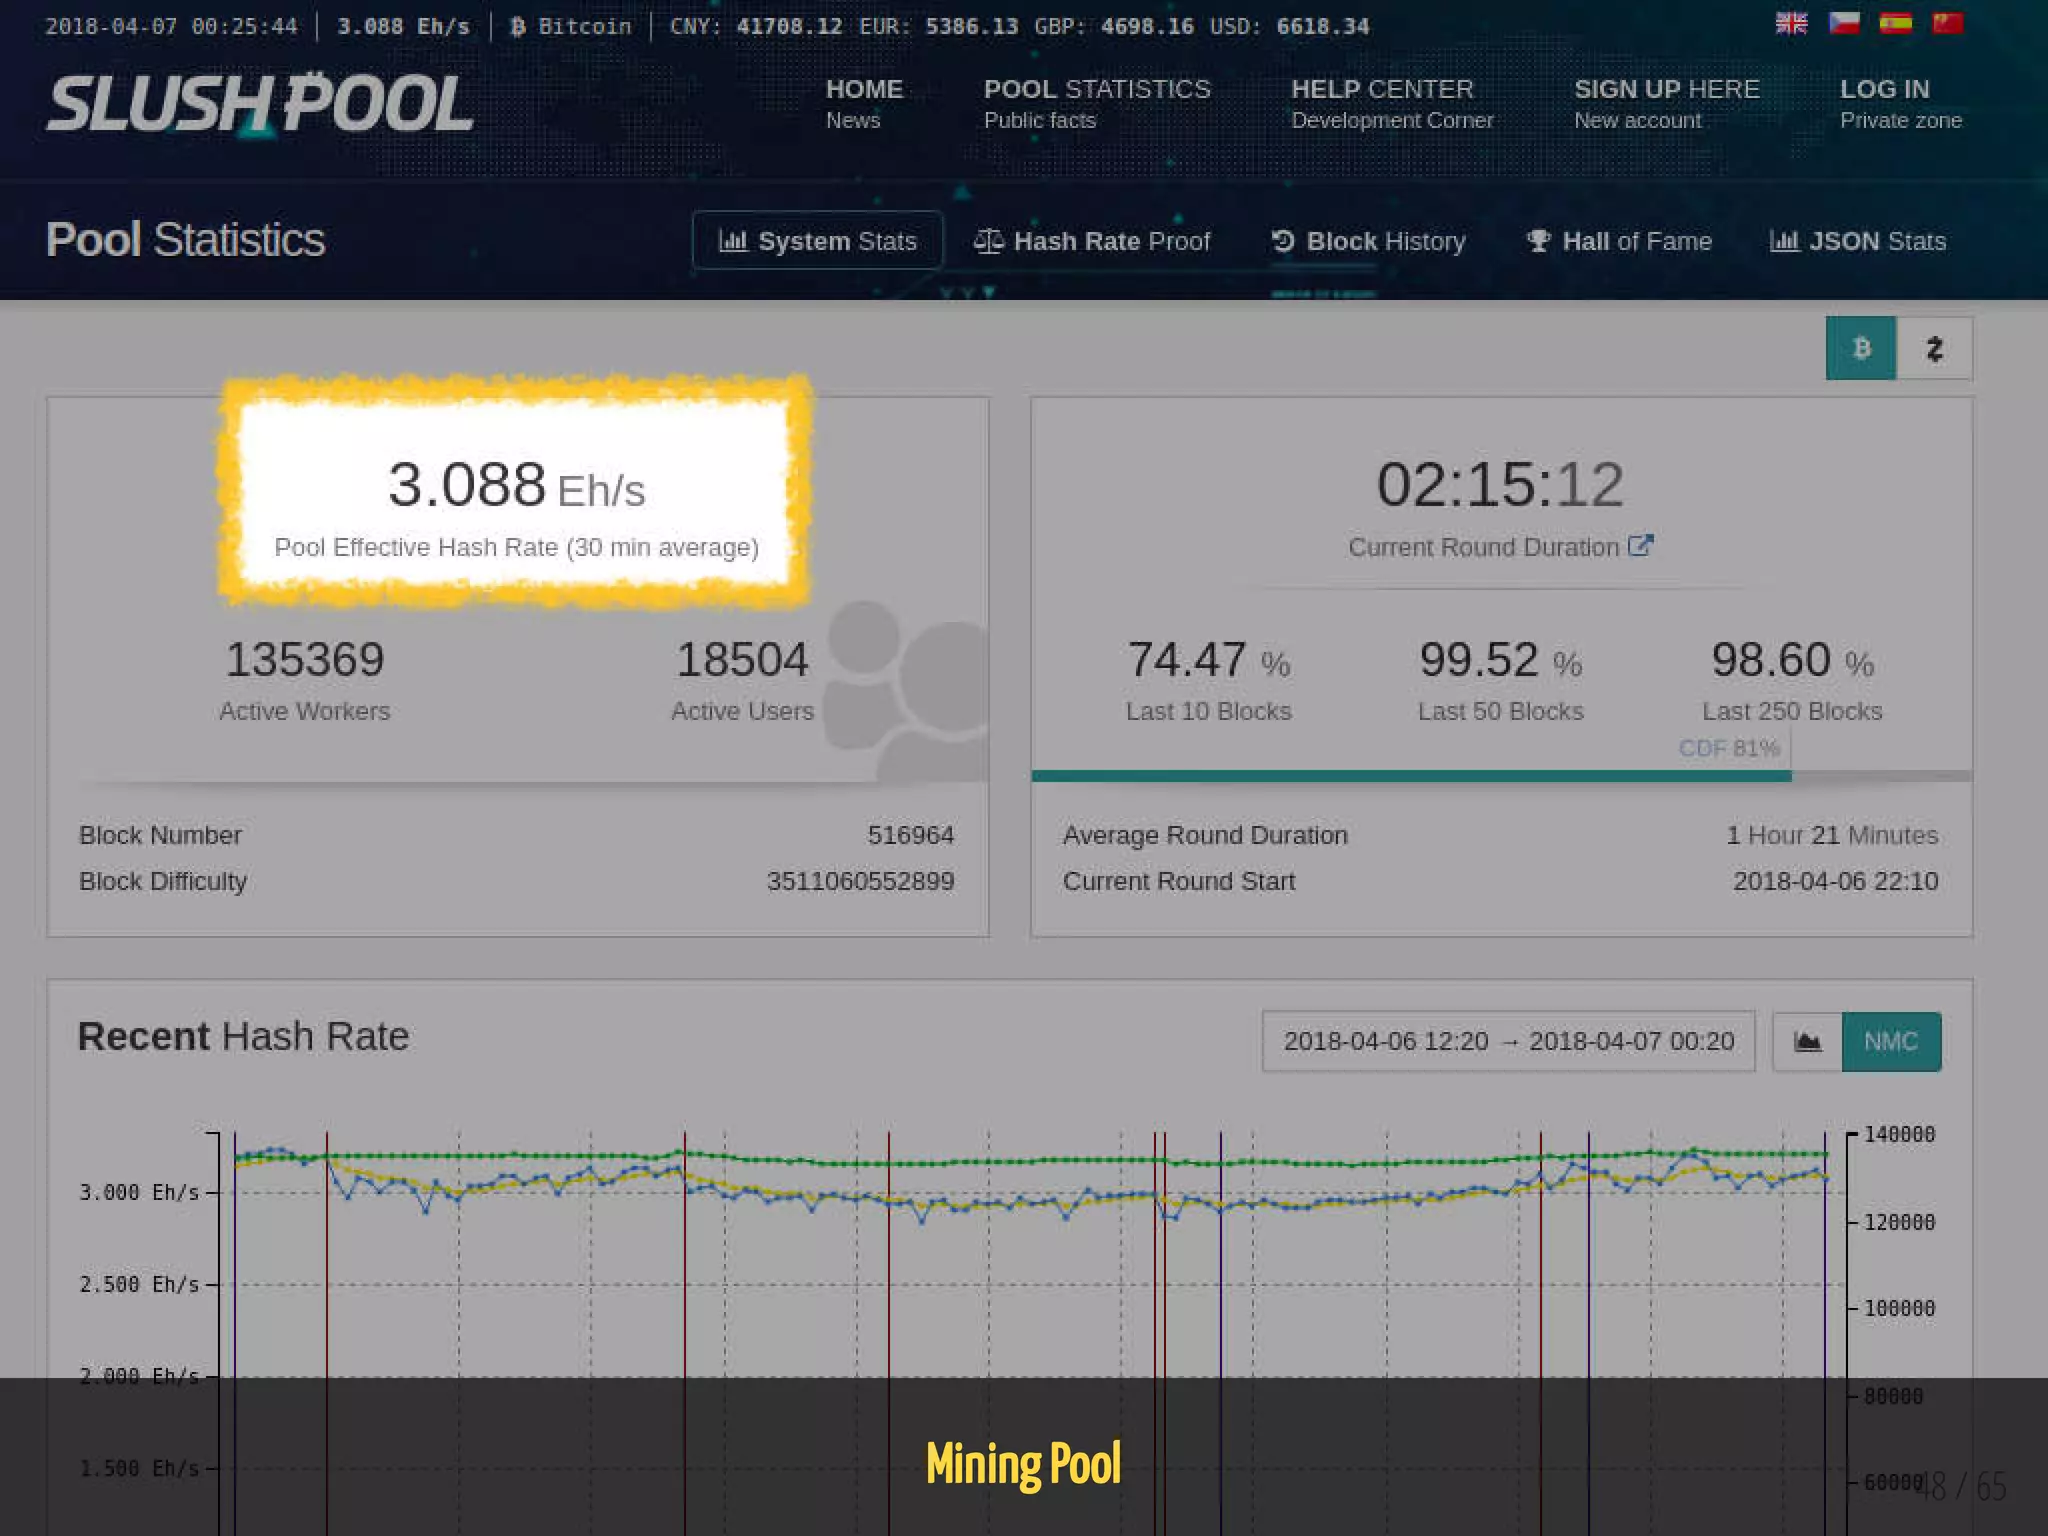The width and height of the screenshot is (2048, 1536).
Task: Select the Bitcoin coin toggle
Action: point(1860,348)
